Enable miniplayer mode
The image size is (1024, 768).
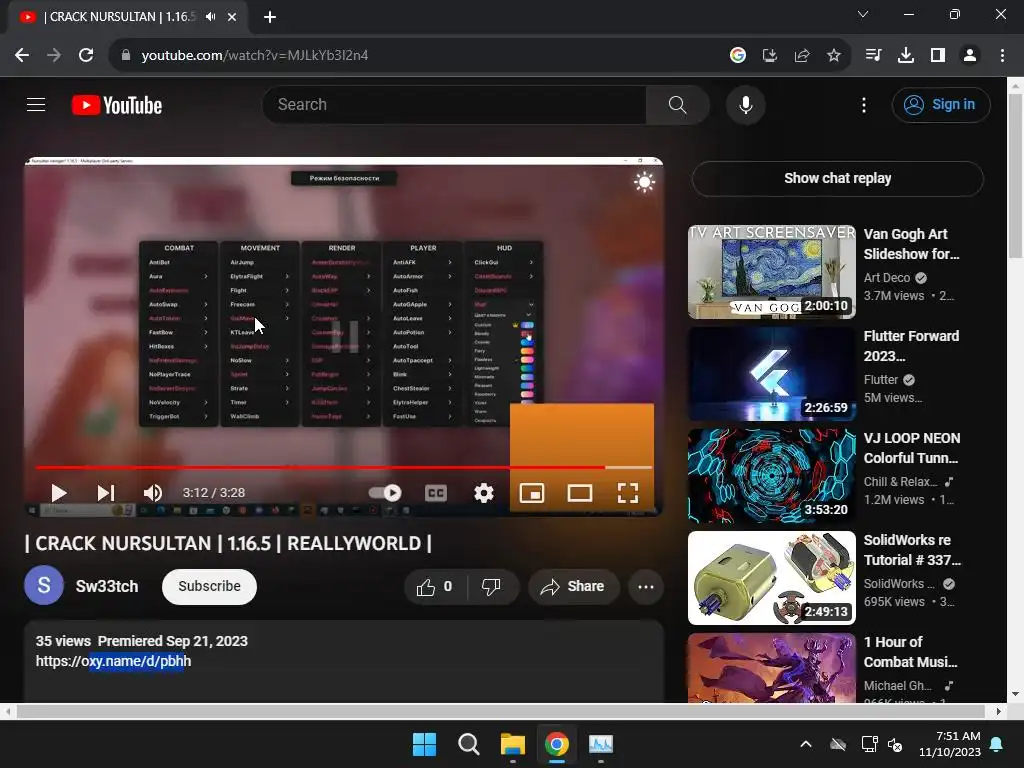pyautogui.click(x=532, y=493)
